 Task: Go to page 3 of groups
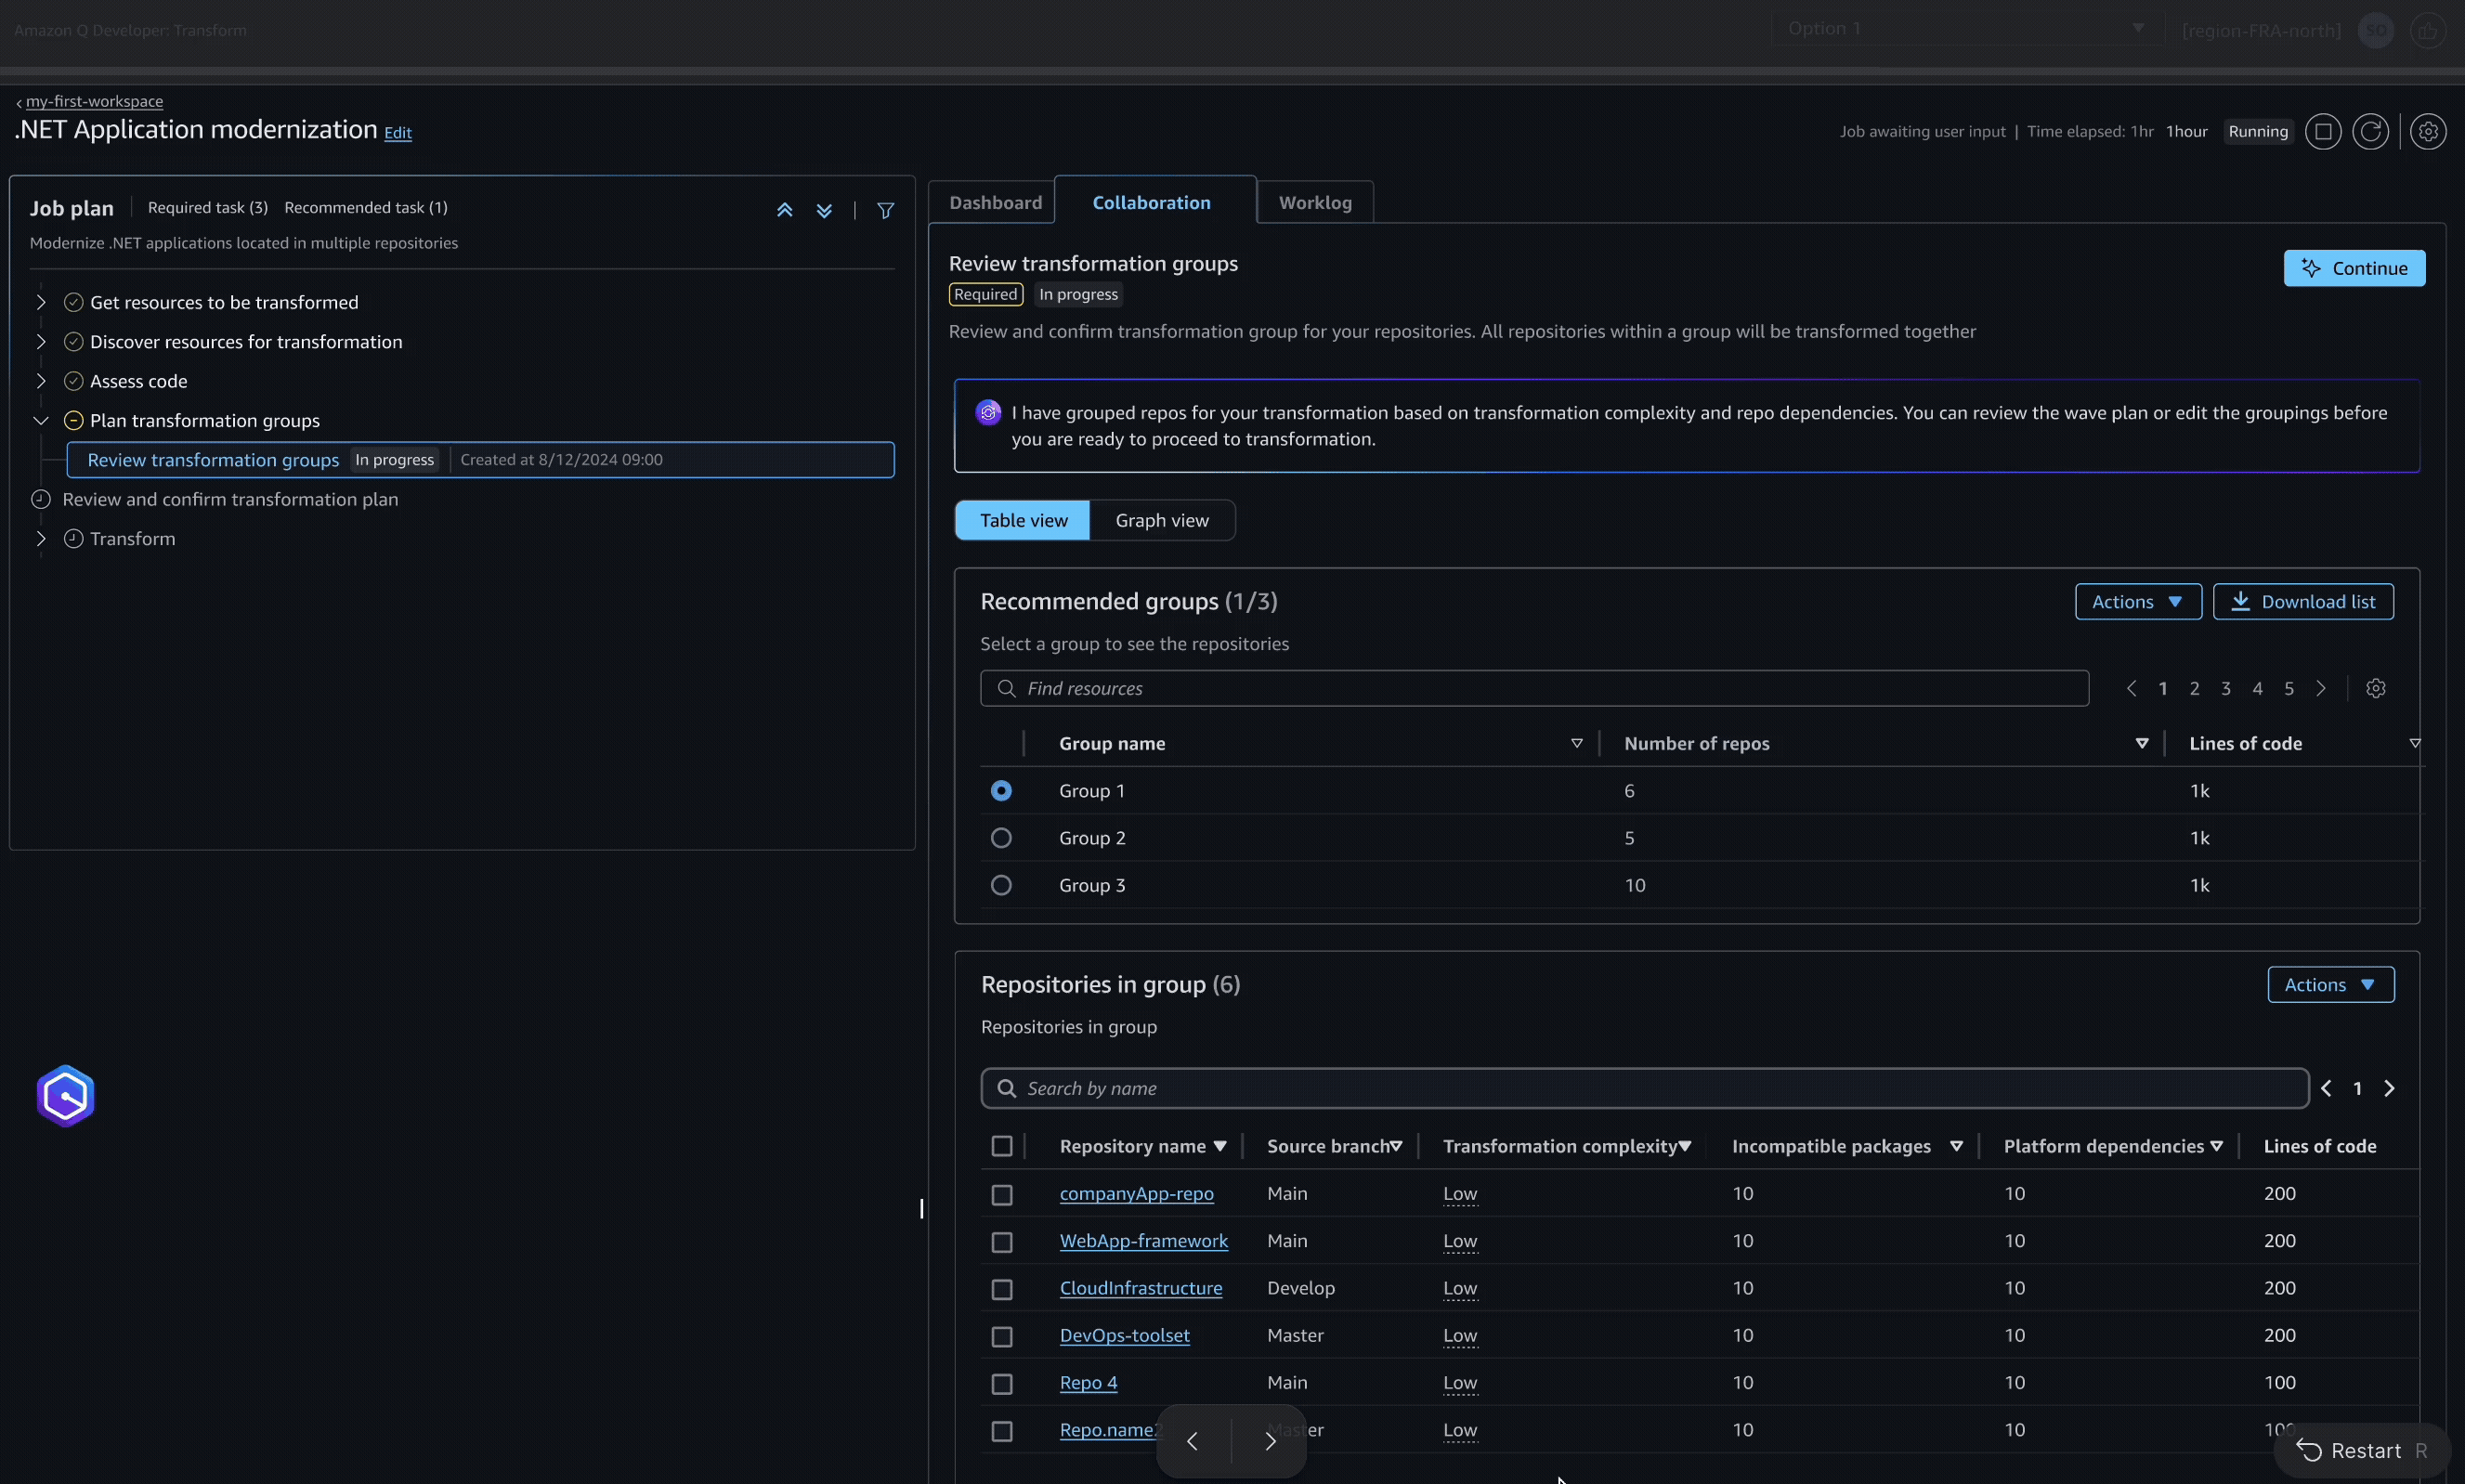coord(2226,688)
